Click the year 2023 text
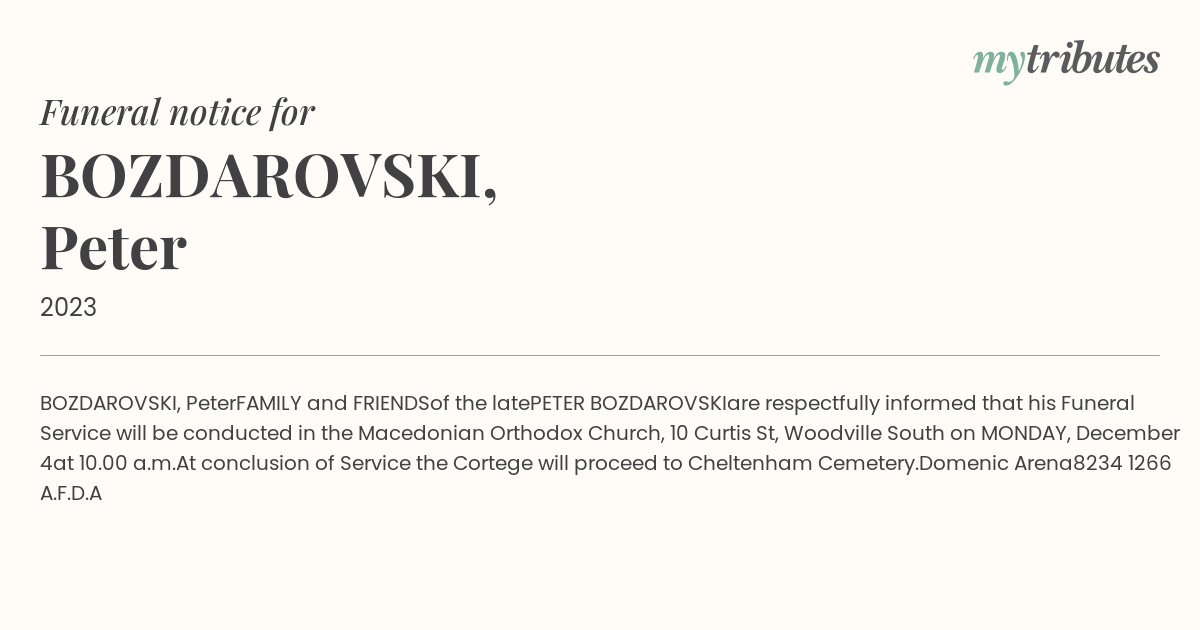Image resolution: width=1200 pixels, height=630 pixels. click(x=68, y=307)
